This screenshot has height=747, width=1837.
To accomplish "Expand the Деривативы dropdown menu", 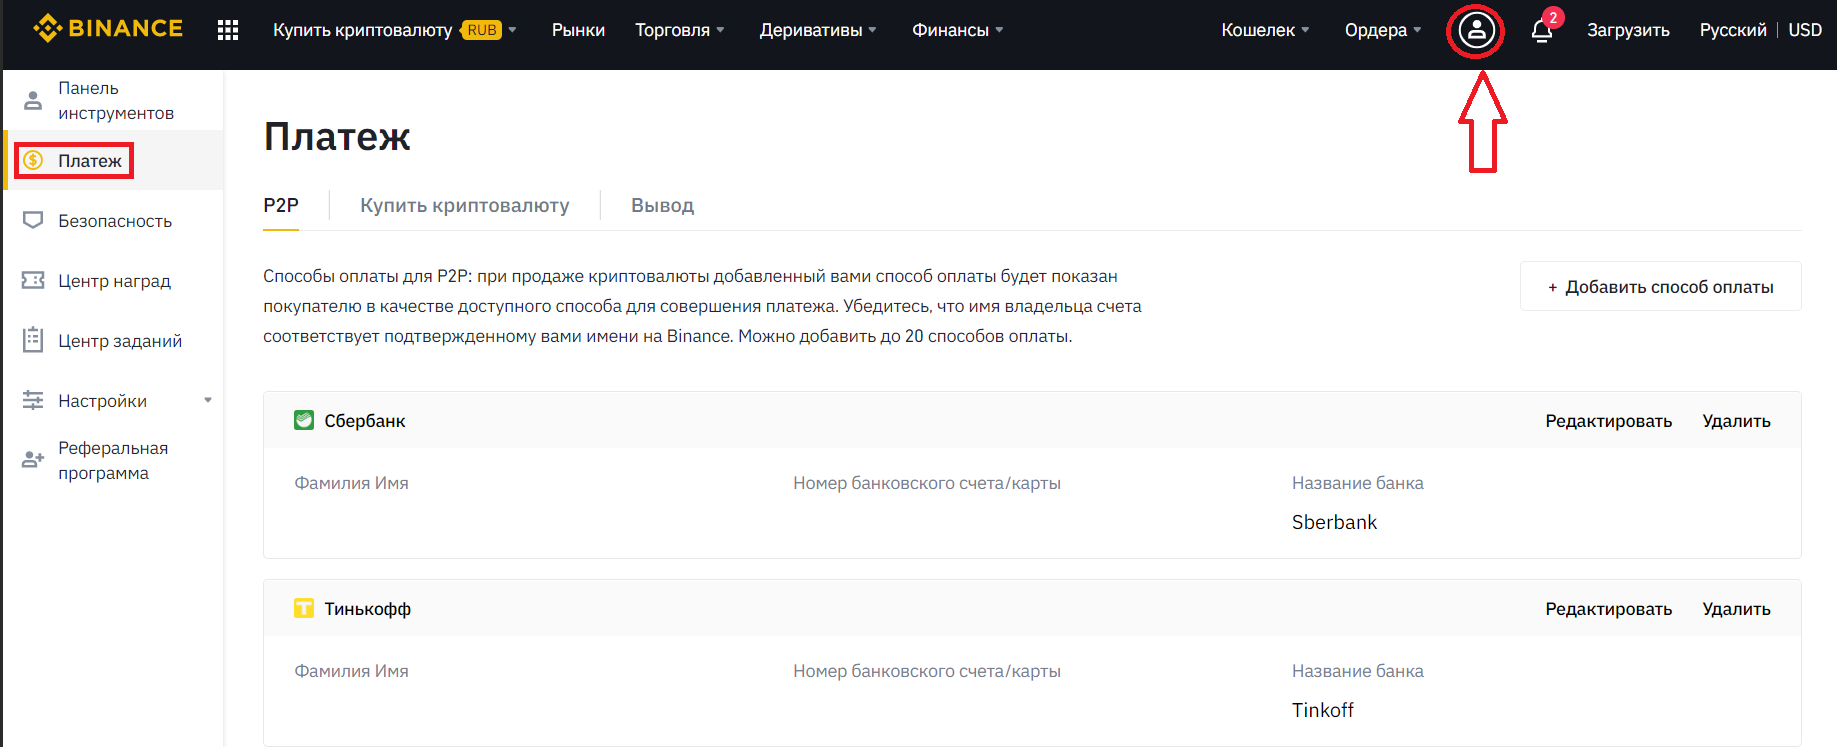I will [x=818, y=30].
